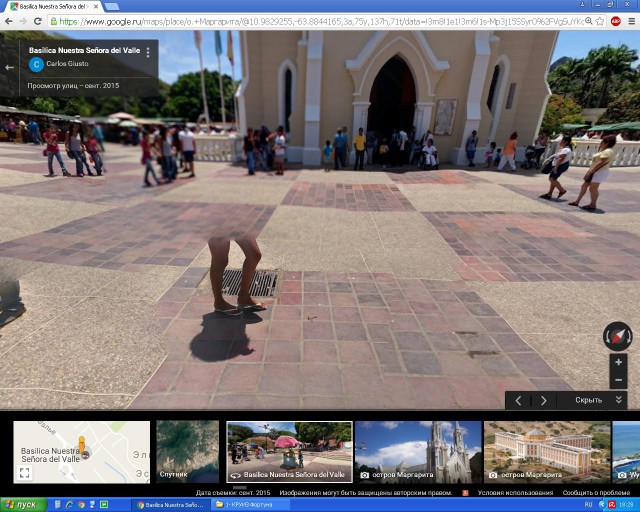640x512 pixels.
Task: Exit Street View with back arrow
Action: click(x=9, y=67)
